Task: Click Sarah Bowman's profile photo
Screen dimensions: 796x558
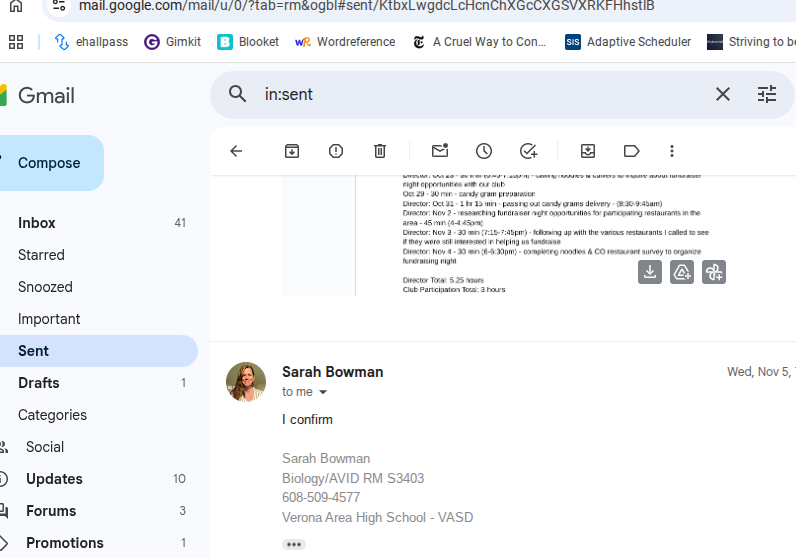Action: 246,382
